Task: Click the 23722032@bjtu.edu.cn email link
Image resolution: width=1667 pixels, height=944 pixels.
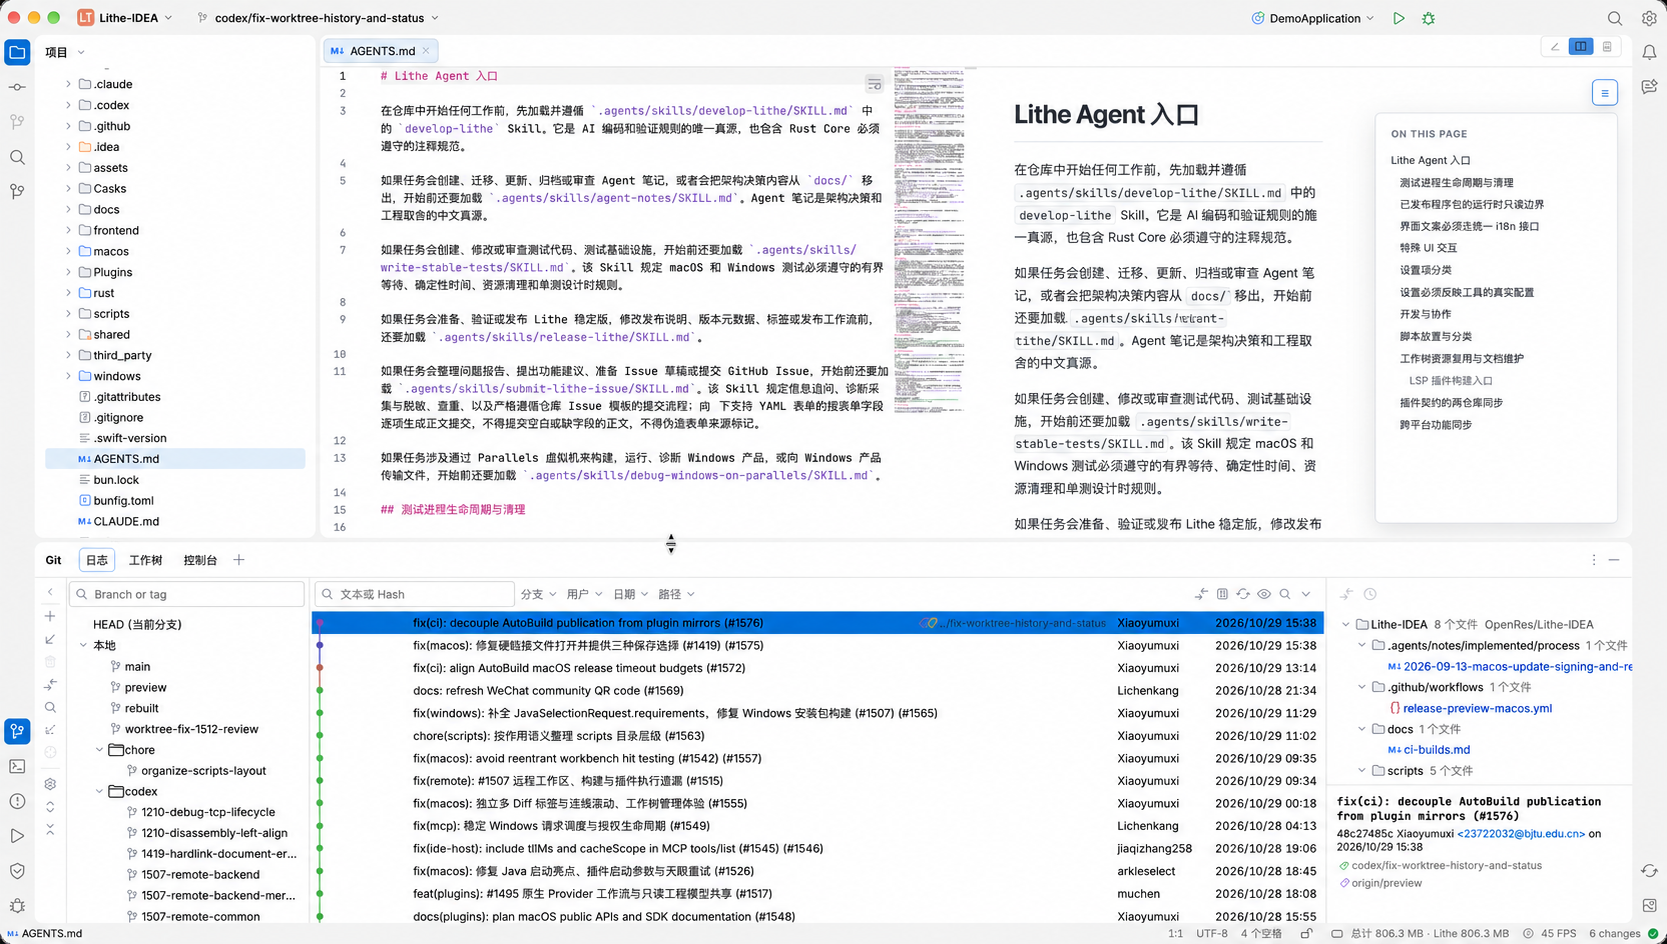Action: click(1521, 833)
